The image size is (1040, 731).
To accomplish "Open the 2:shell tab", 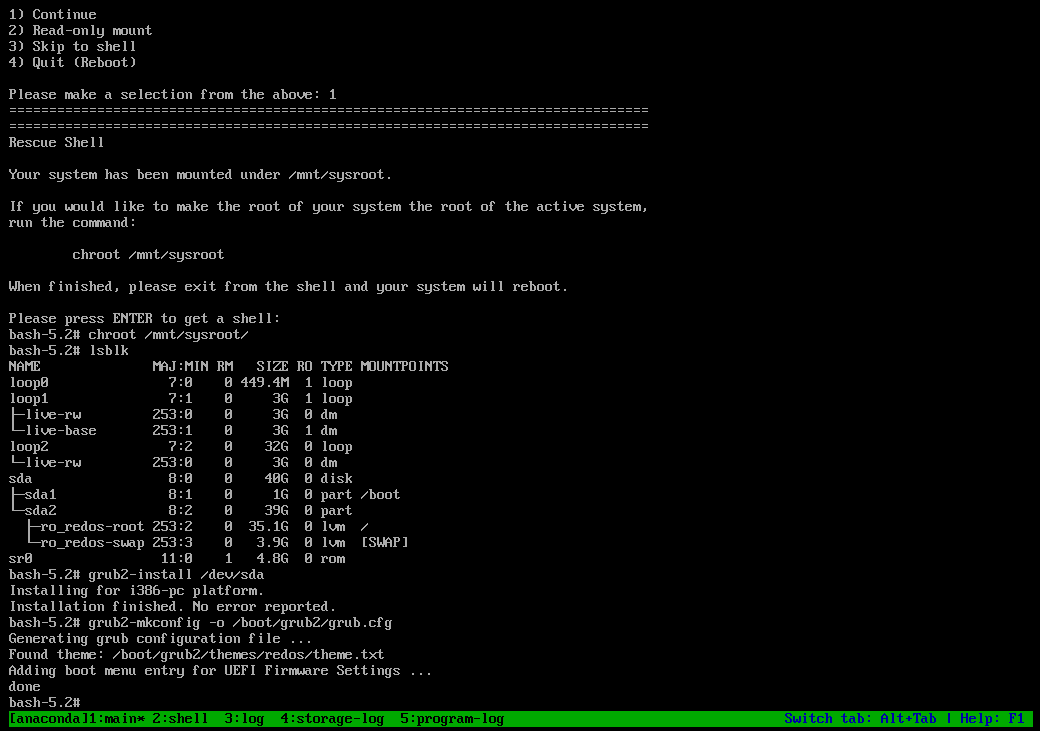I will pos(180,719).
